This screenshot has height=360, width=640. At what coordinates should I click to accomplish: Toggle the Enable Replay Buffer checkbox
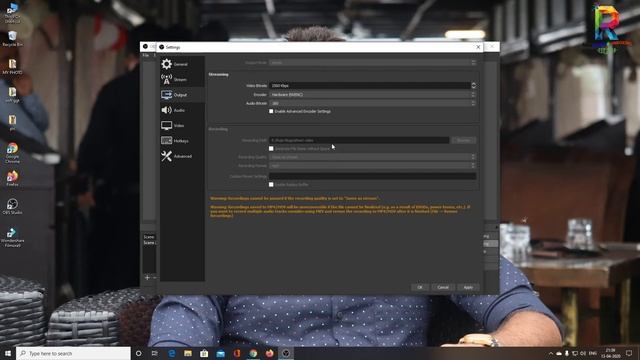click(x=271, y=184)
